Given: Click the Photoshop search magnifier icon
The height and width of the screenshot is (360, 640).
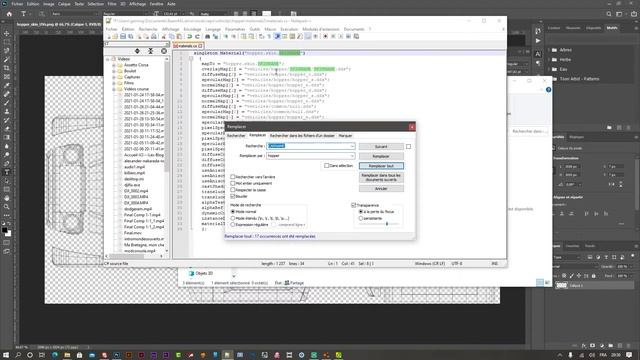Looking at the screenshot, I should [609, 14].
